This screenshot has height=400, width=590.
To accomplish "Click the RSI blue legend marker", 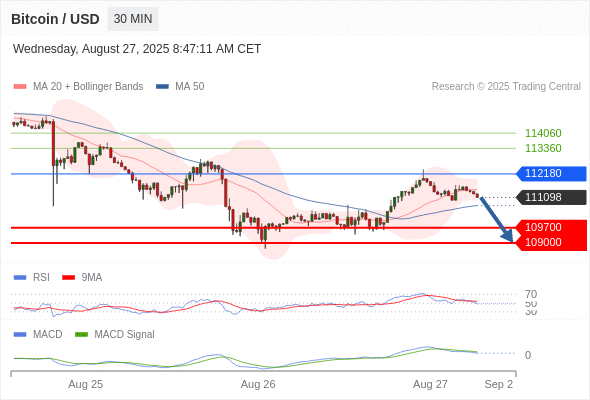I will coord(20,278).
